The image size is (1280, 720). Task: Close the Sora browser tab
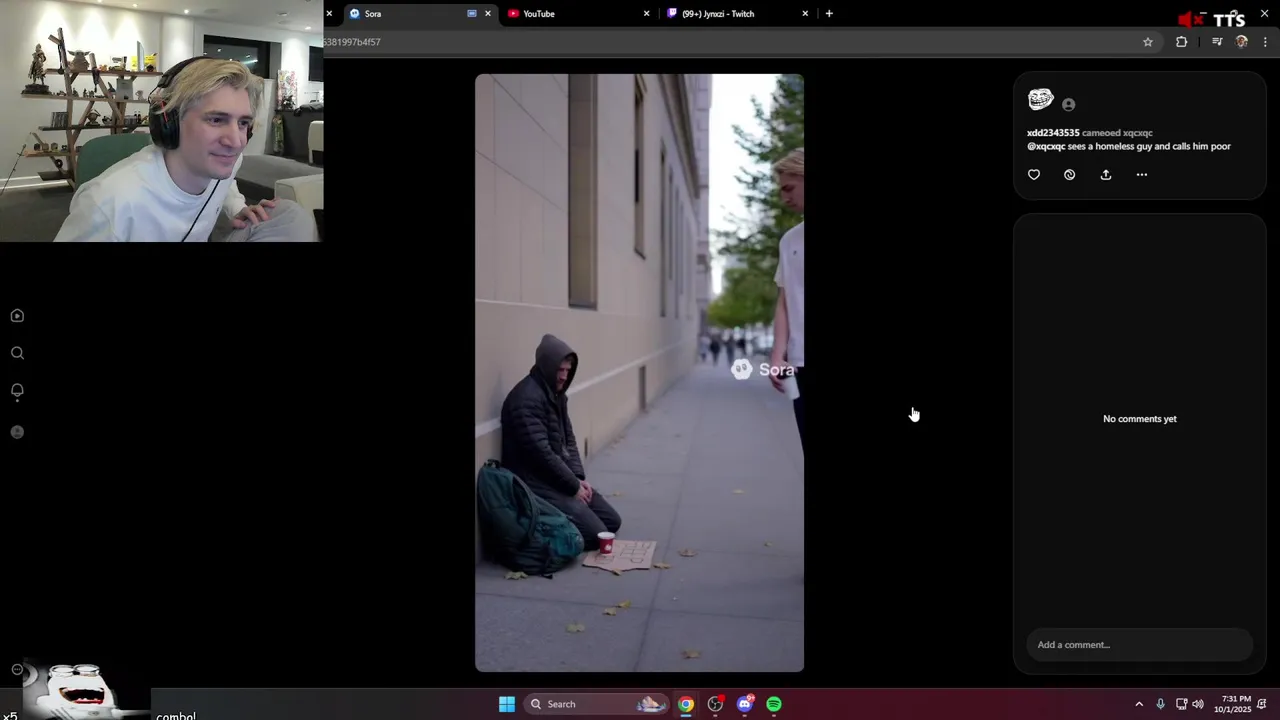point(488,14)
